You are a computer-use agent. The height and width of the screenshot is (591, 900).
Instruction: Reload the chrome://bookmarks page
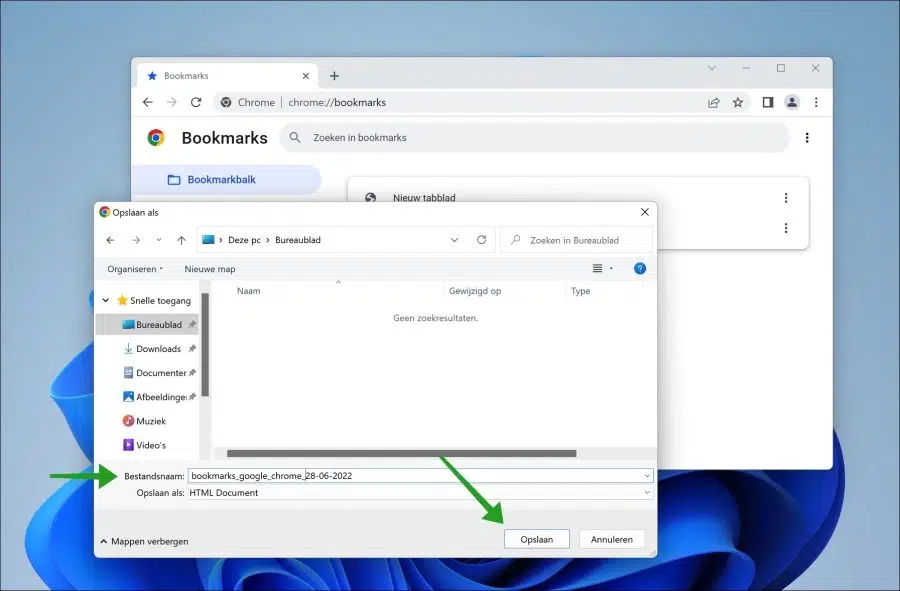point(196,102)
